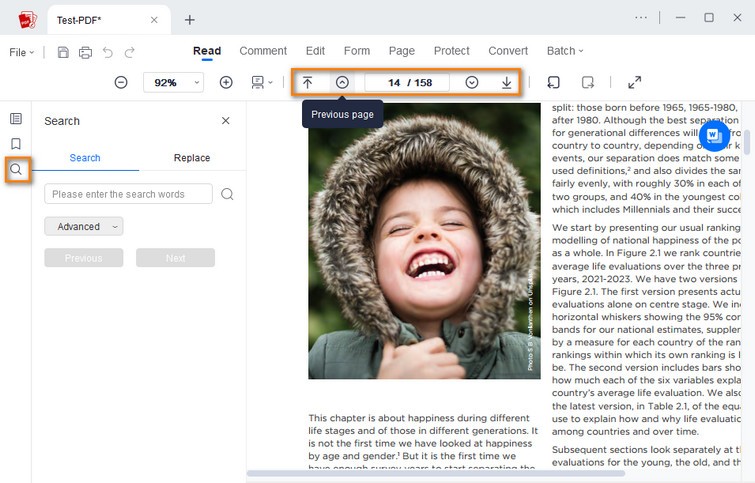Screen dimensions: 755x483
Task: Click the Save icon in the toolbar
Action: [x=63, y=52]
